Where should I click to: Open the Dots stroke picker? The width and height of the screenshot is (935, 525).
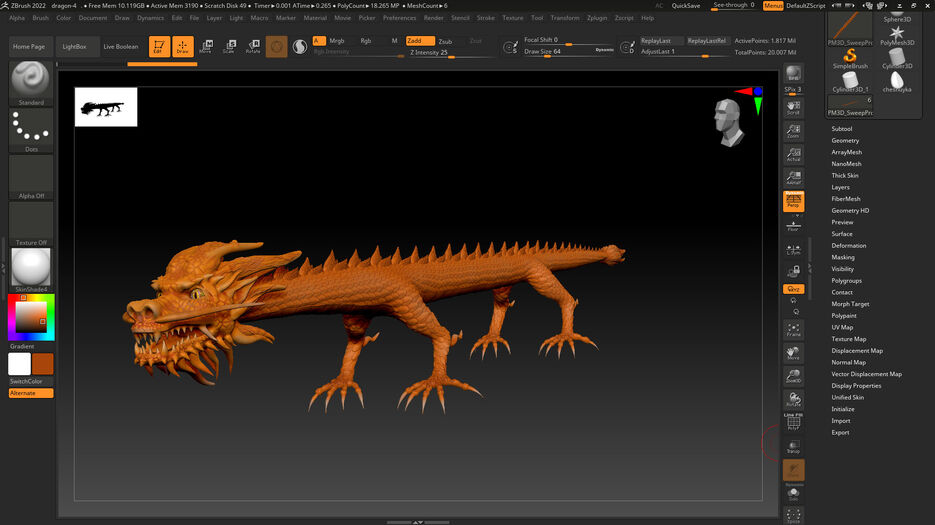(31, 130)
